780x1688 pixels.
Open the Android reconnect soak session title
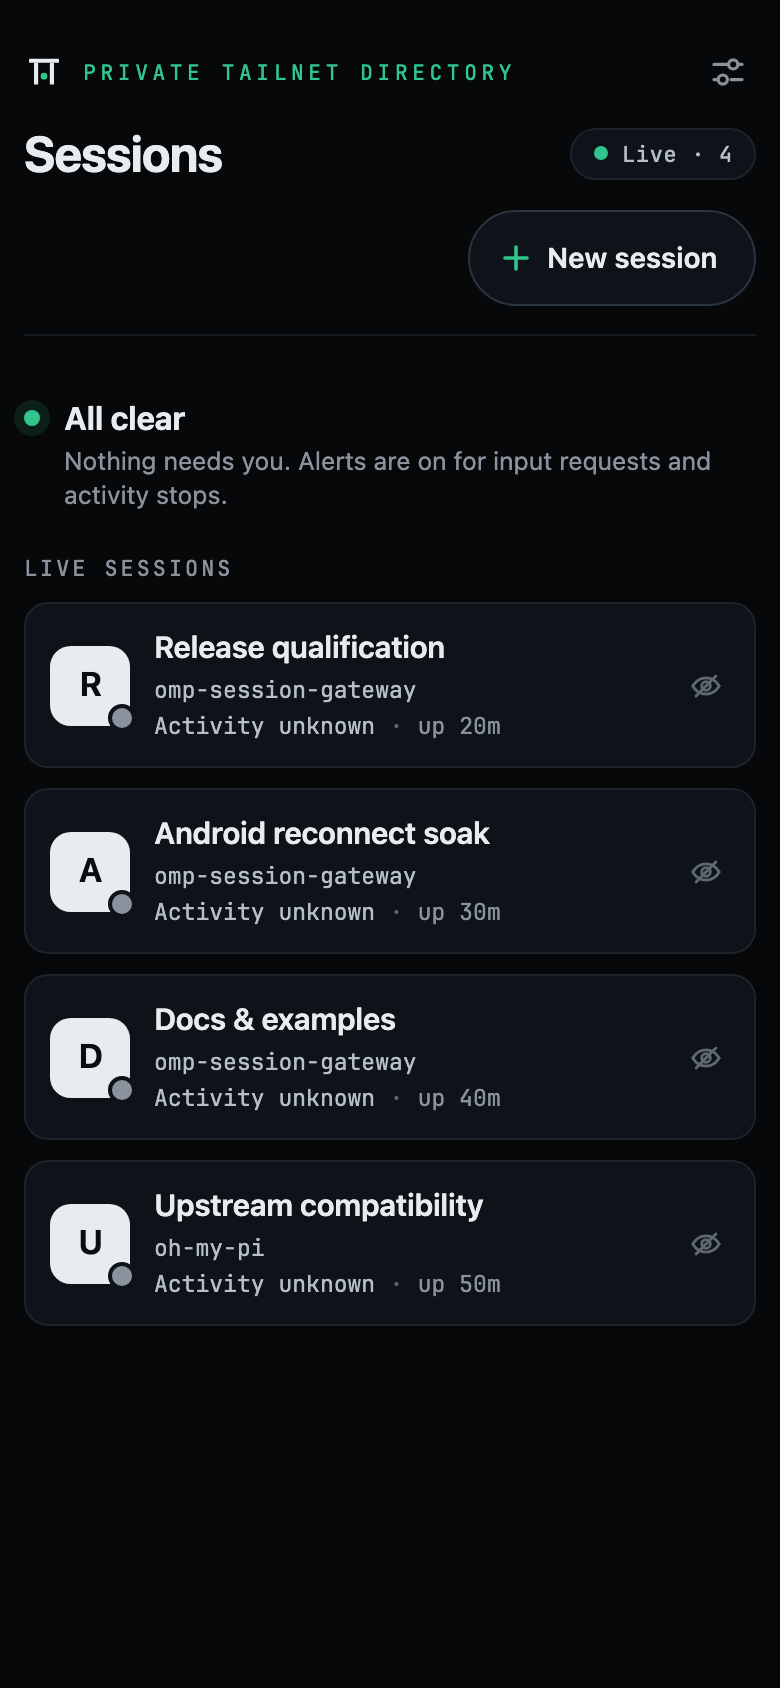(x=322, y=834)
